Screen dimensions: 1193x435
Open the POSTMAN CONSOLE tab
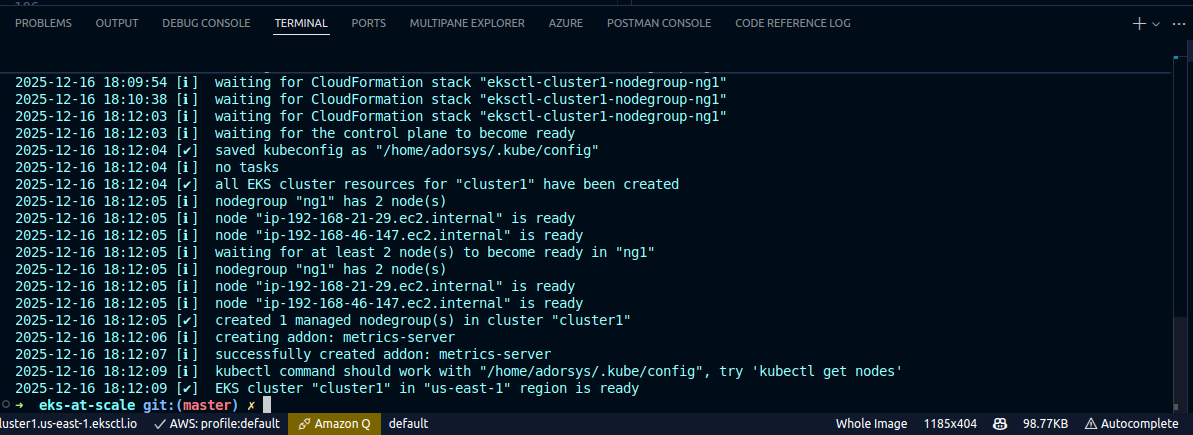659,24
